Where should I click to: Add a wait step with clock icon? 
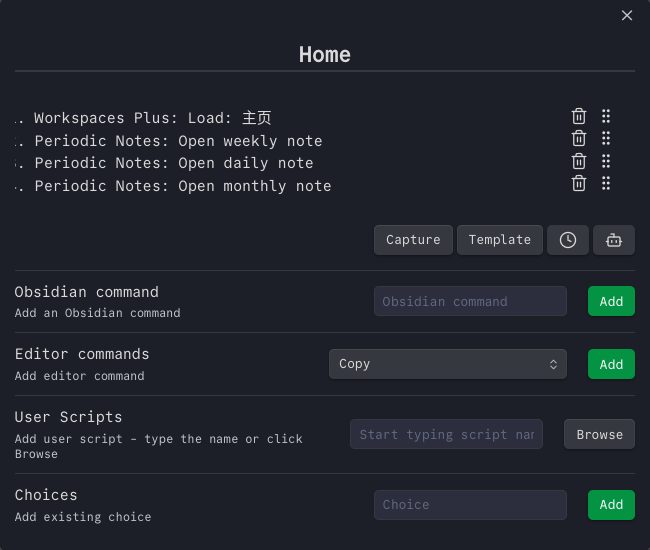[568, 240]
